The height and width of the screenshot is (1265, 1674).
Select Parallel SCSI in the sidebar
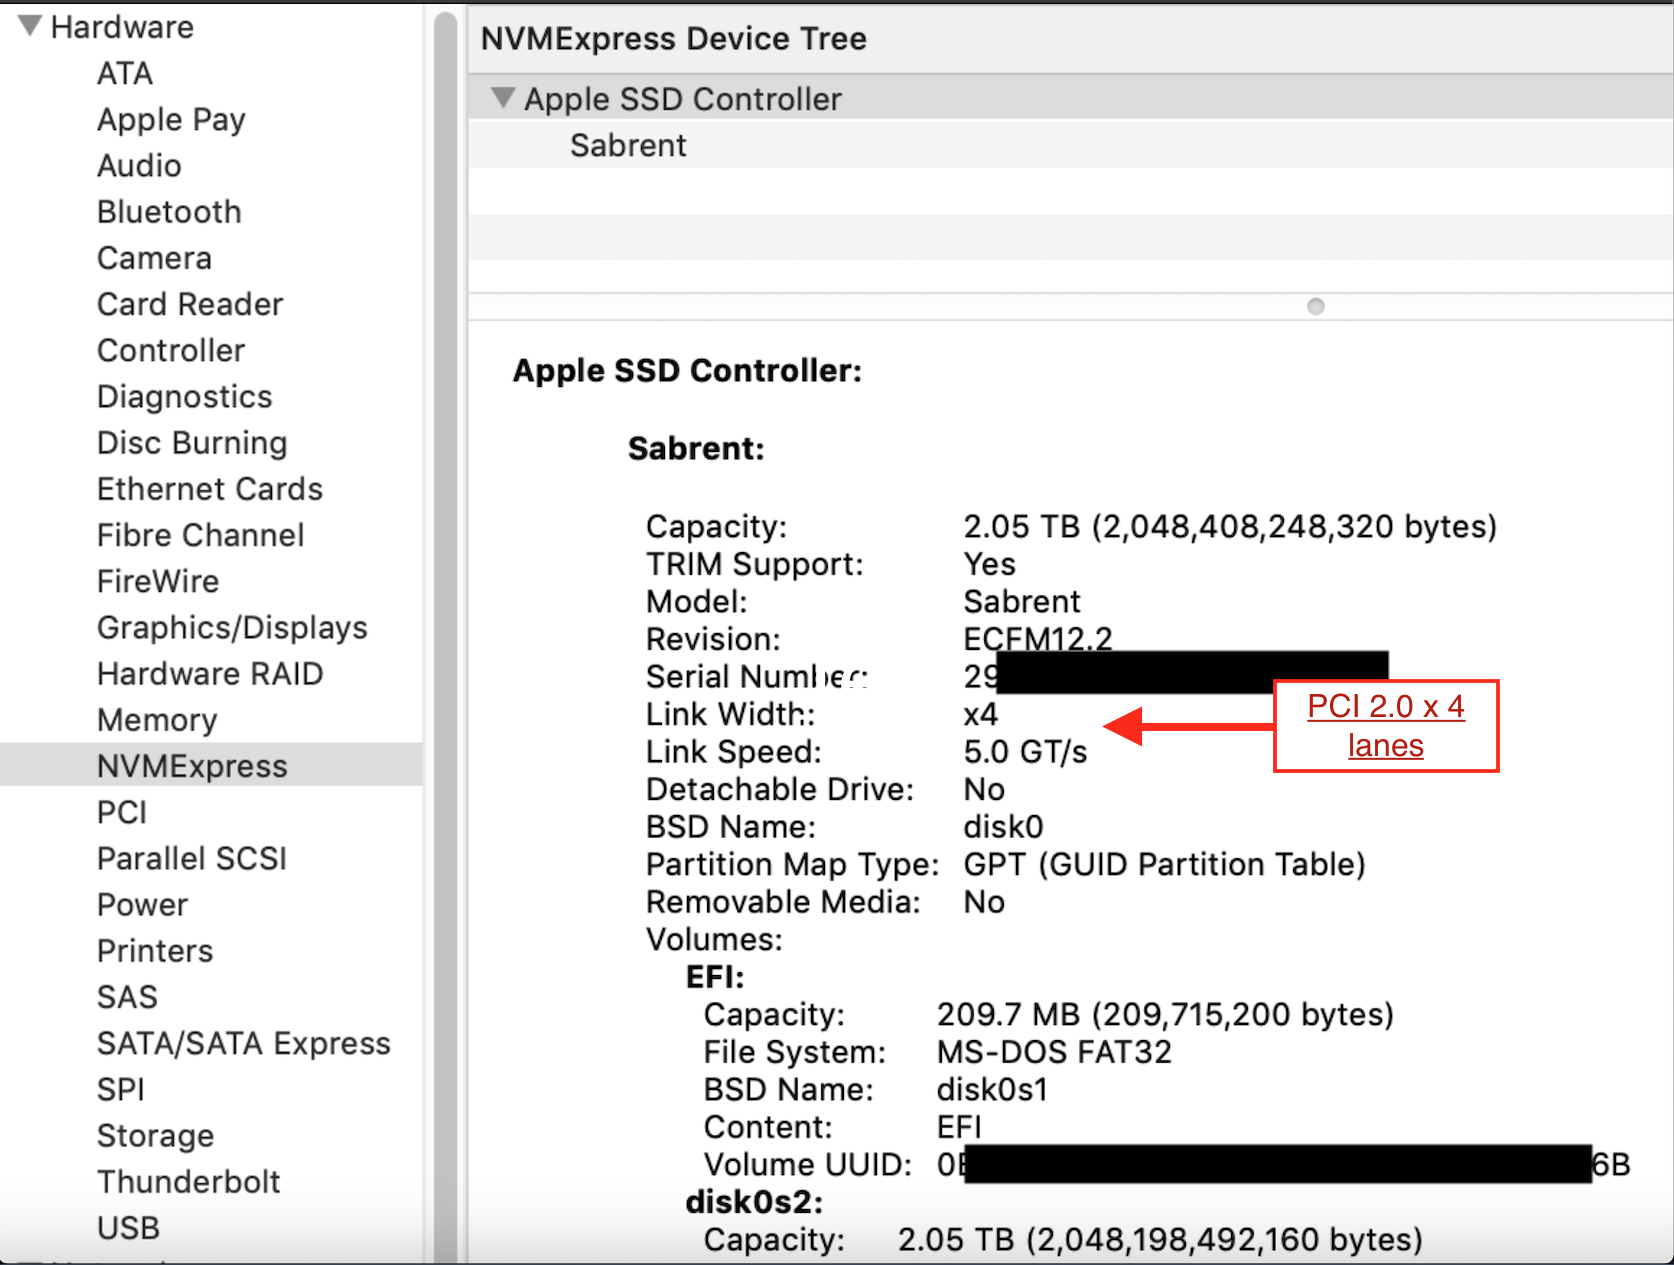point(192,858)
